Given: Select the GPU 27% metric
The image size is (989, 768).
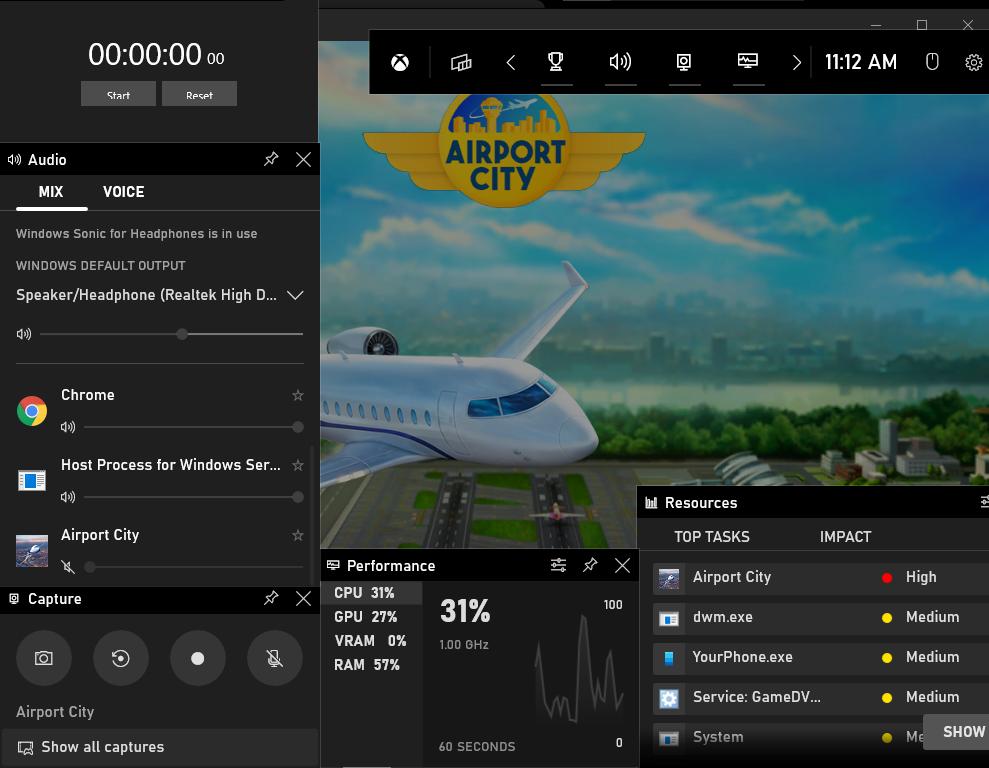Looking at the screenshot, I should point(372,617).
